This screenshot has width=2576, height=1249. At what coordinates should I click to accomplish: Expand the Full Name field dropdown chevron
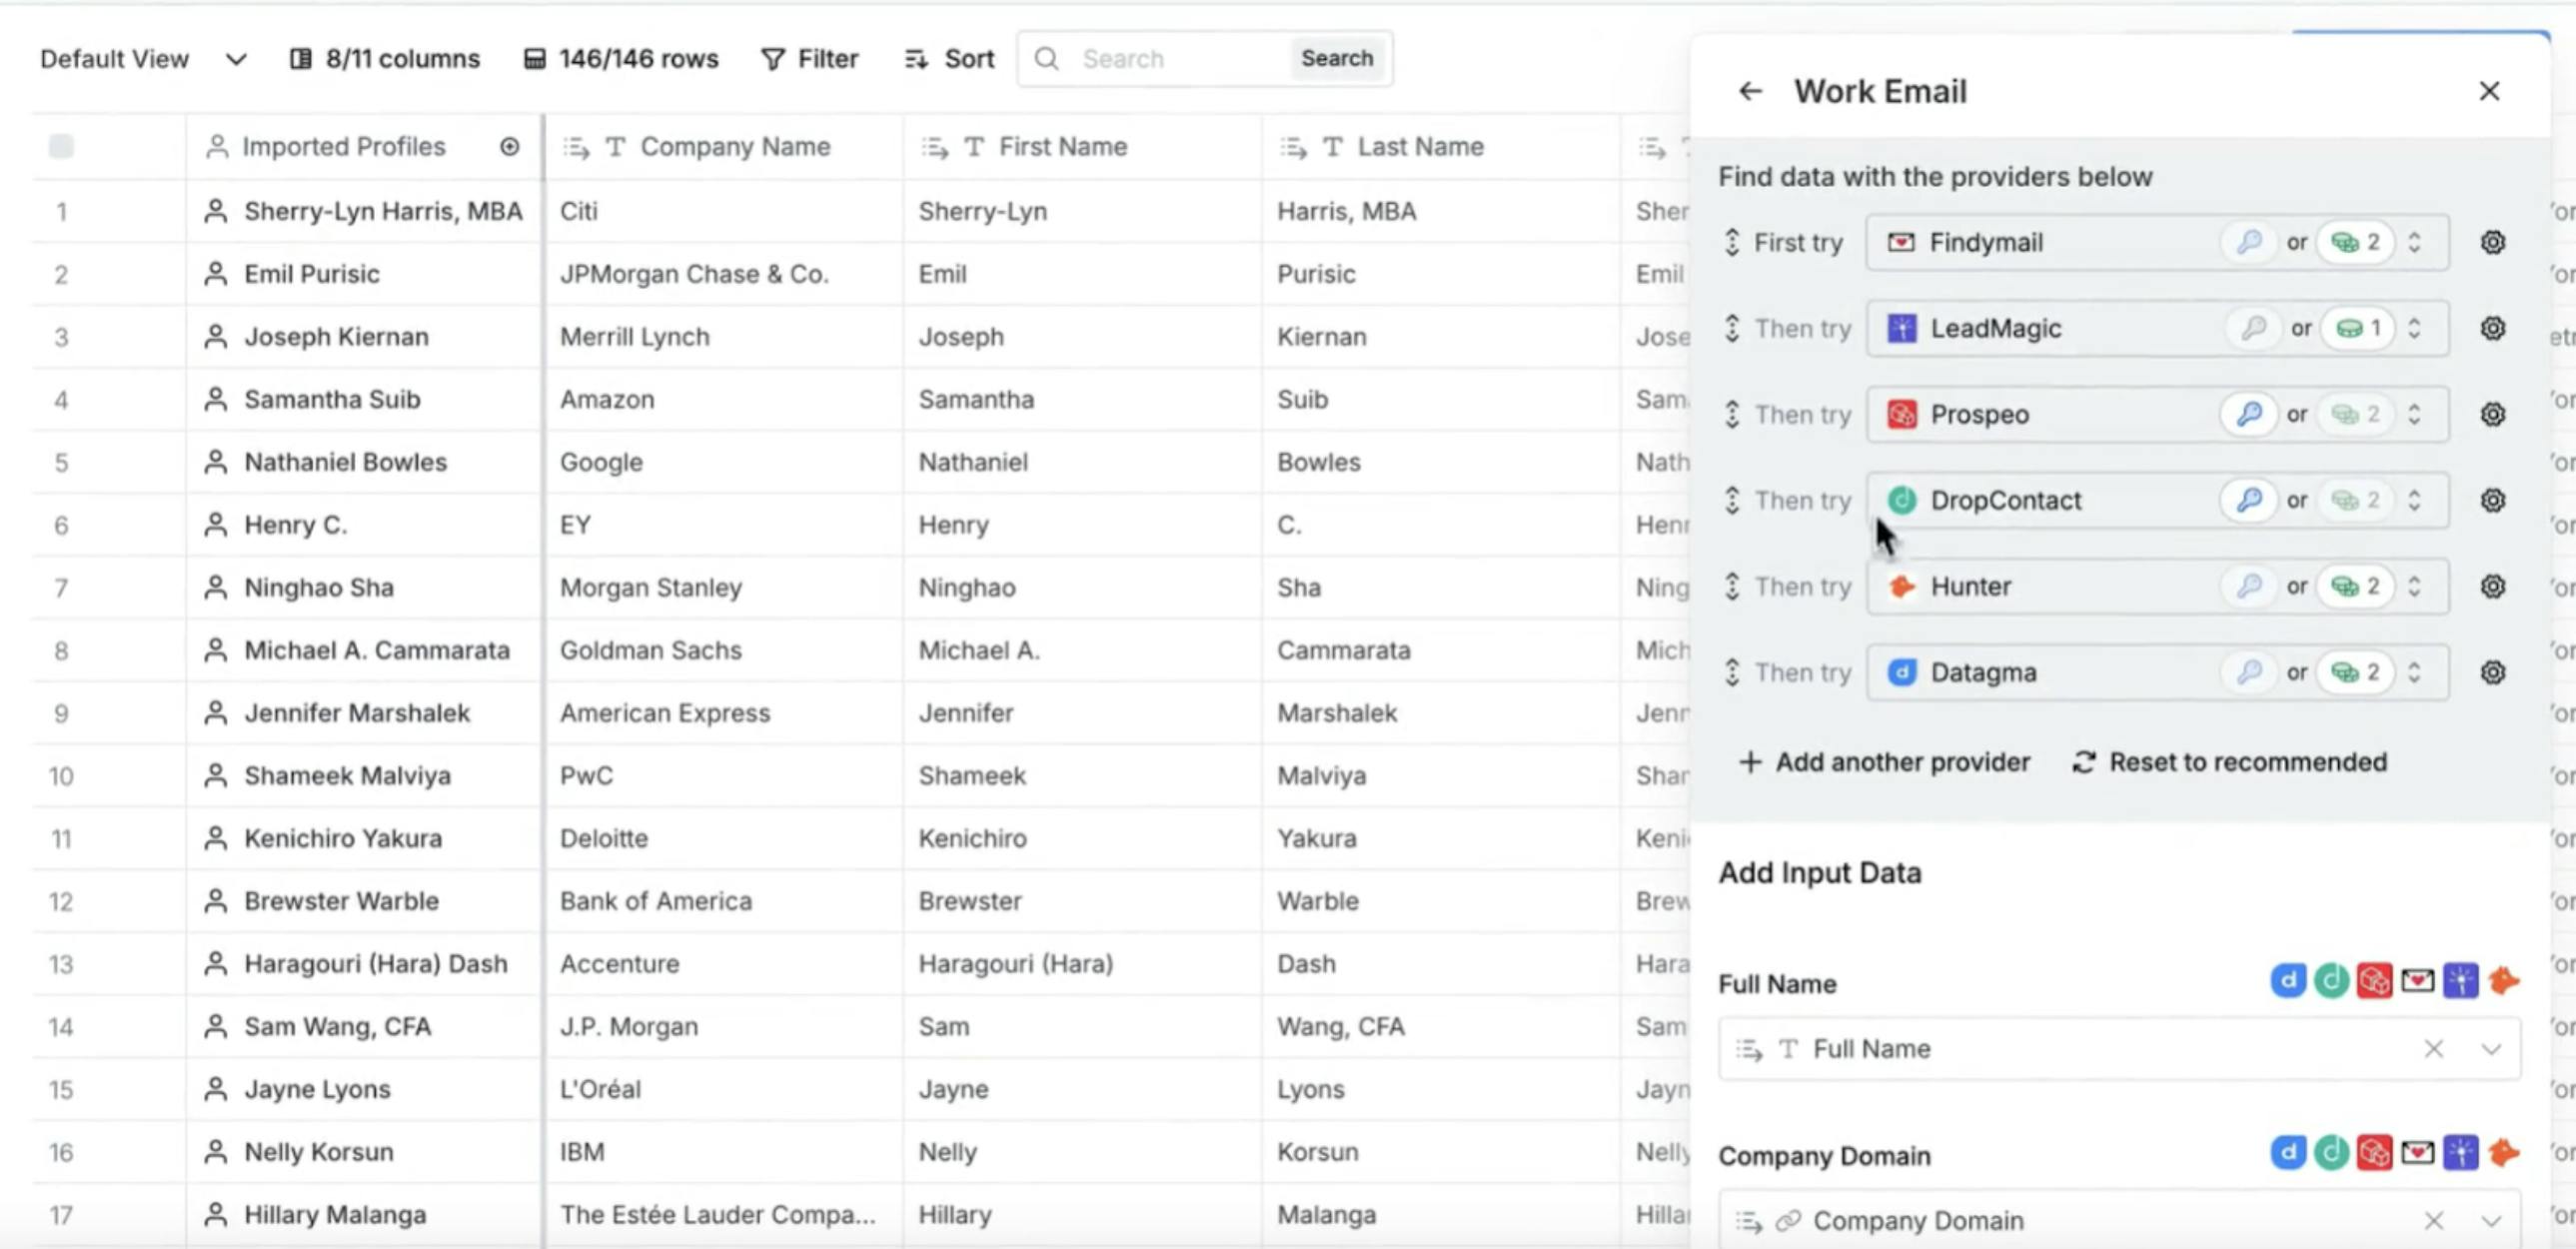(2491, 1049)
